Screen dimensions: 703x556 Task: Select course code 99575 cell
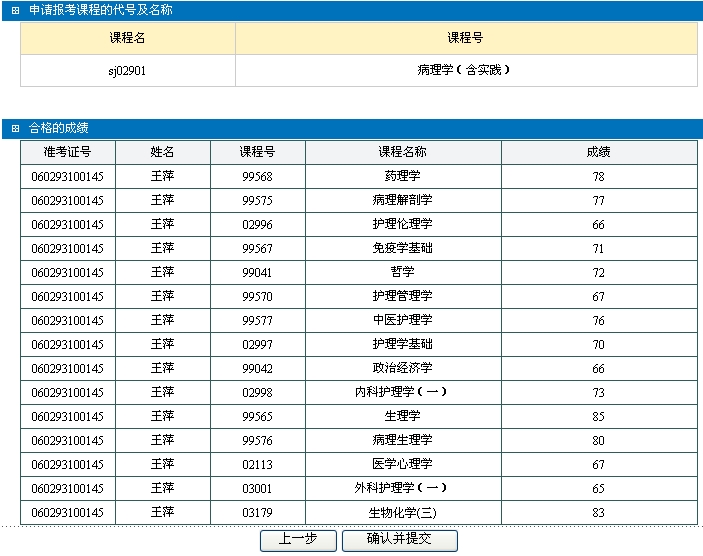257,201
